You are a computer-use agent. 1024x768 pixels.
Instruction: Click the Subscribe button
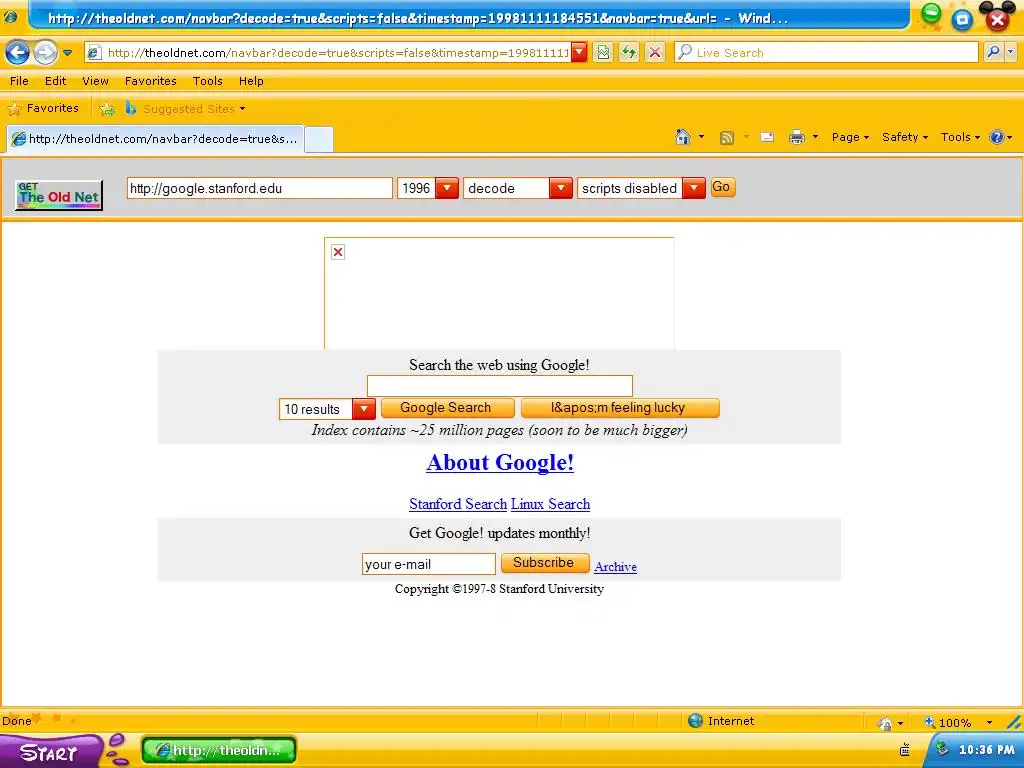click(x=545, y=563)
